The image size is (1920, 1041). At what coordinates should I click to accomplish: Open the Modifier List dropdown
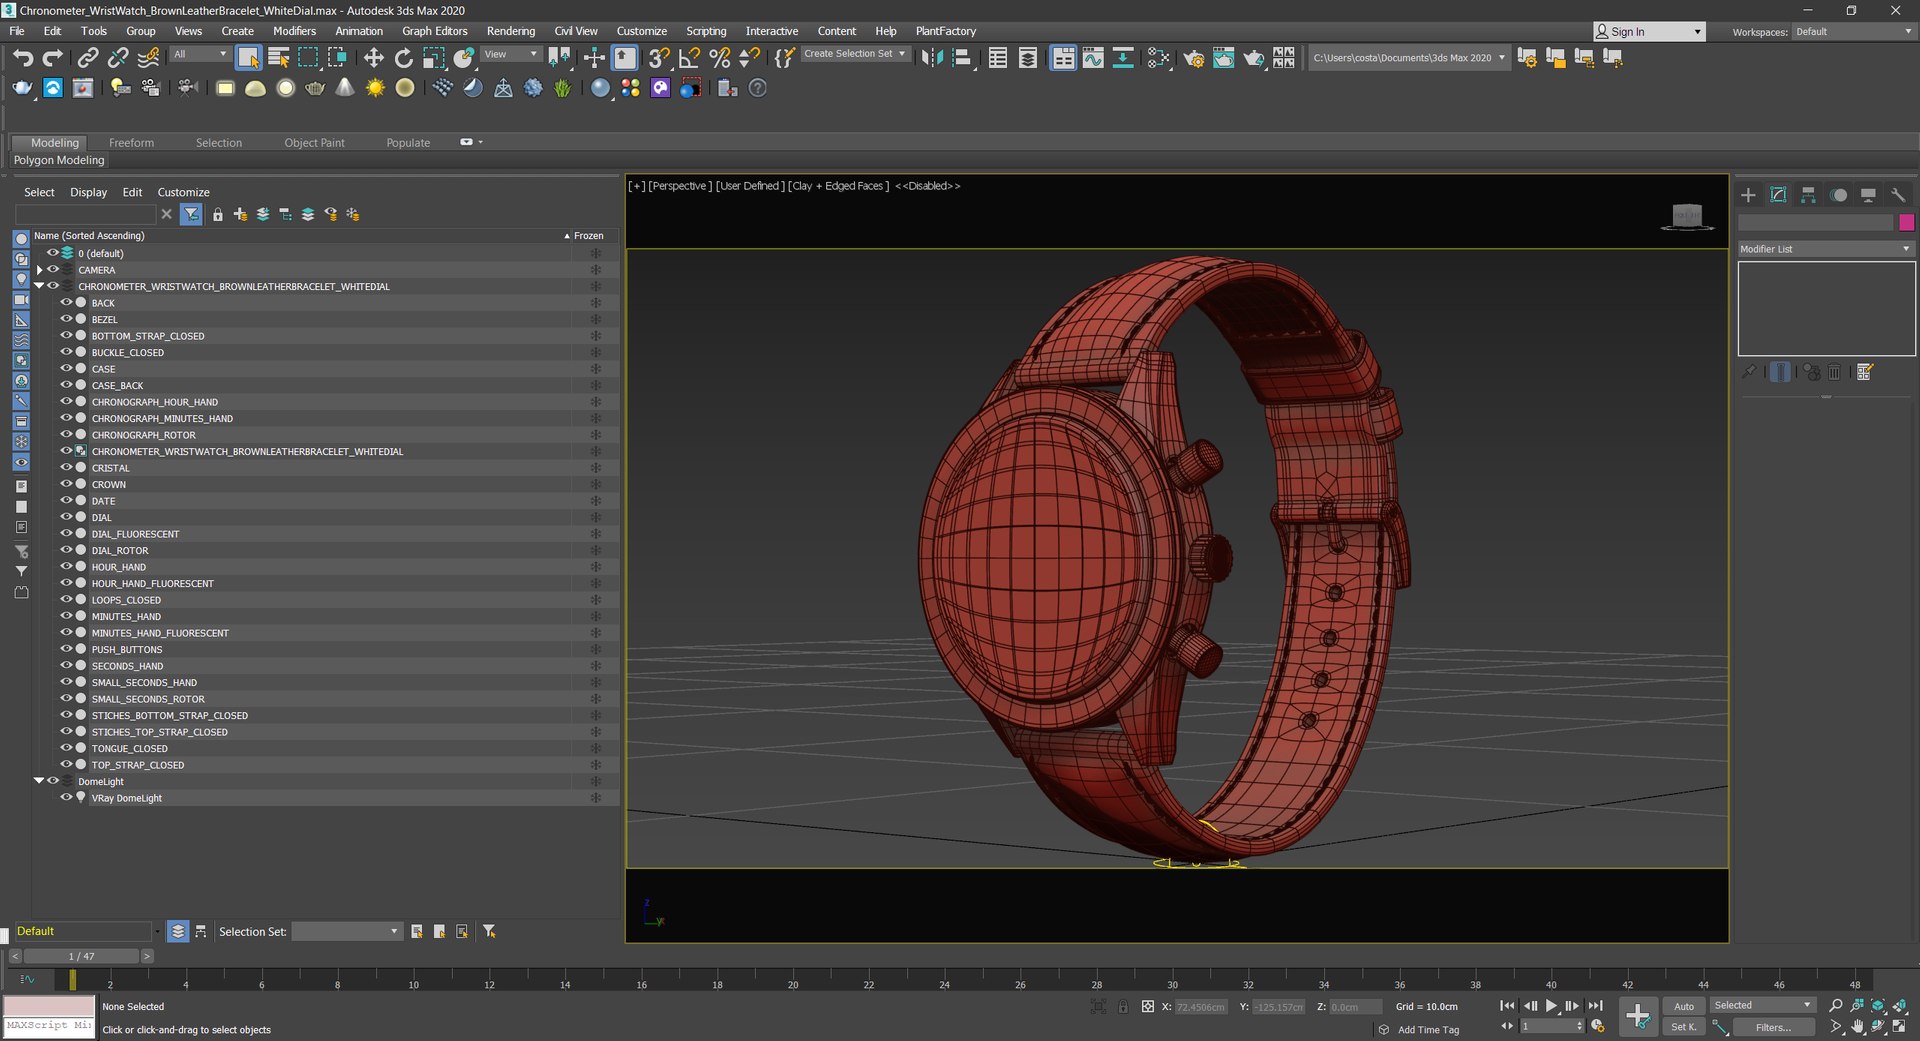coord(1826,249)
